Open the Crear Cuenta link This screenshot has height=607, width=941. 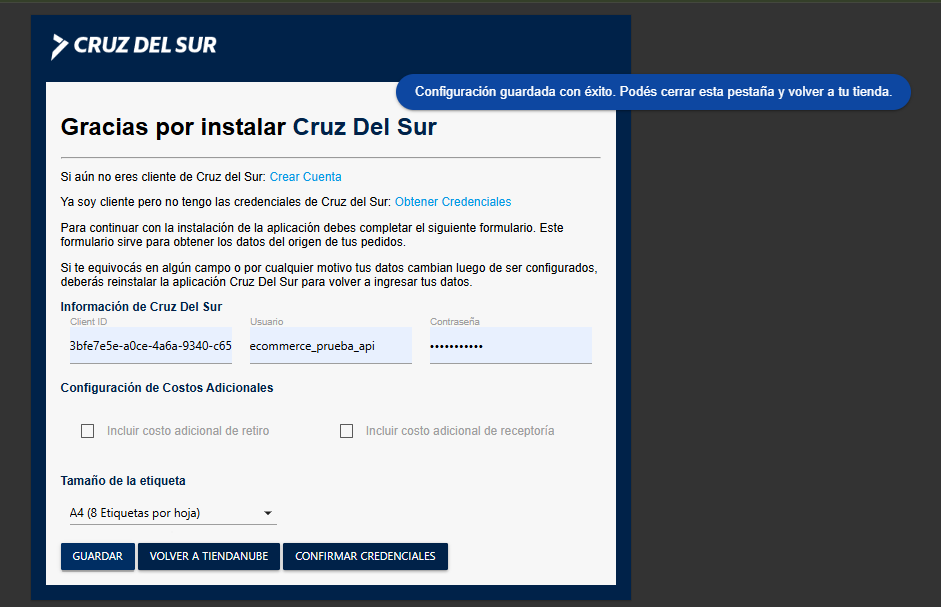pos(305,177)
